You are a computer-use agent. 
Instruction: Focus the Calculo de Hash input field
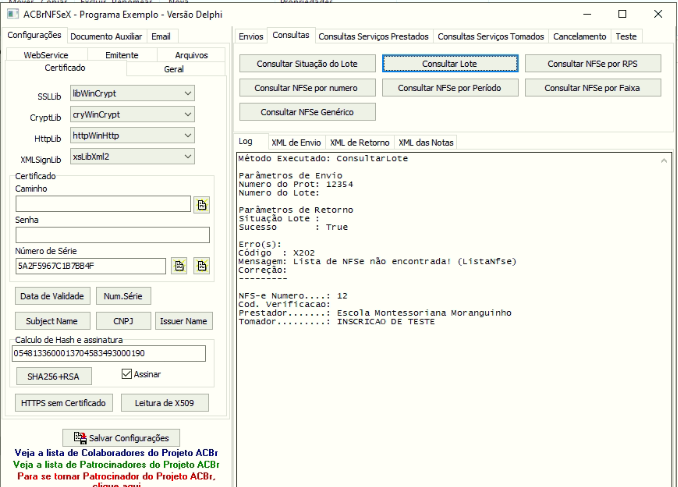[109, 353]
